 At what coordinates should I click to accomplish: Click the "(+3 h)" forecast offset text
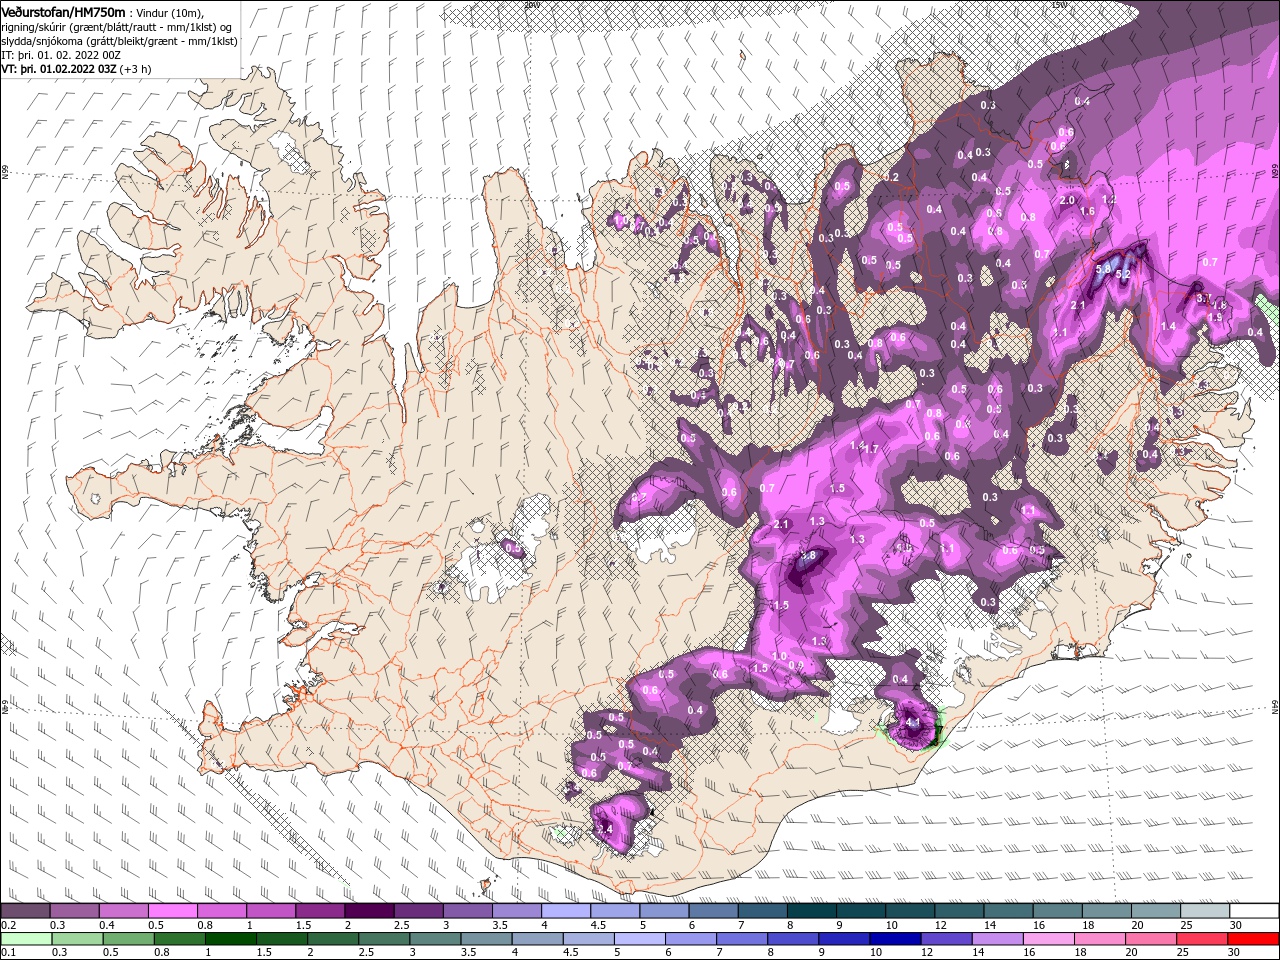click(x=136, y=69)
